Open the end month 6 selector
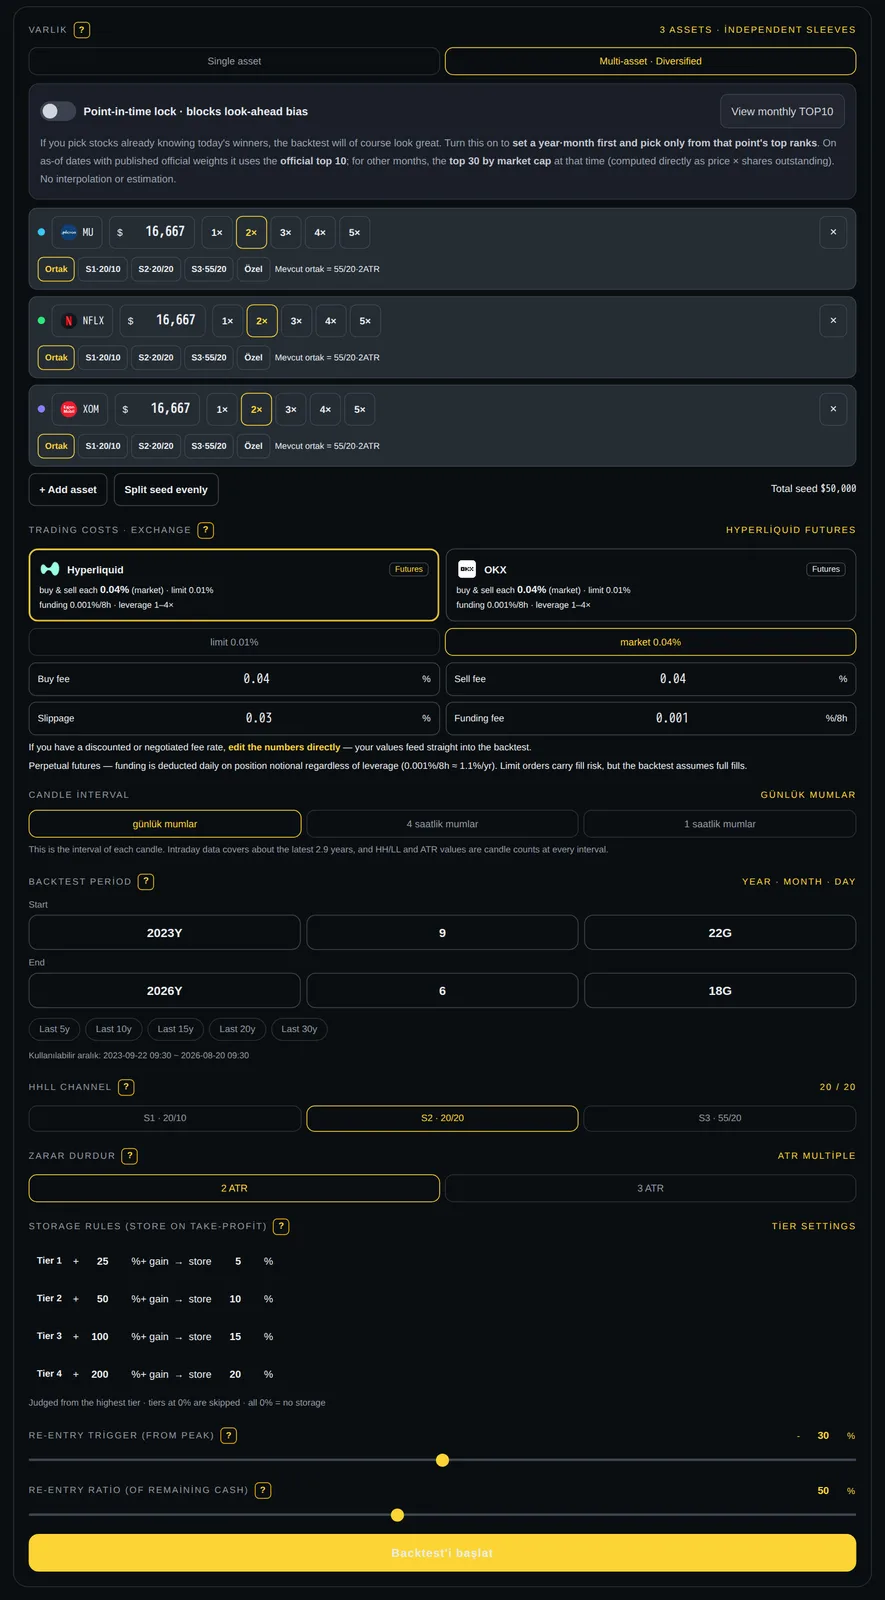 [x=442, y=990]
